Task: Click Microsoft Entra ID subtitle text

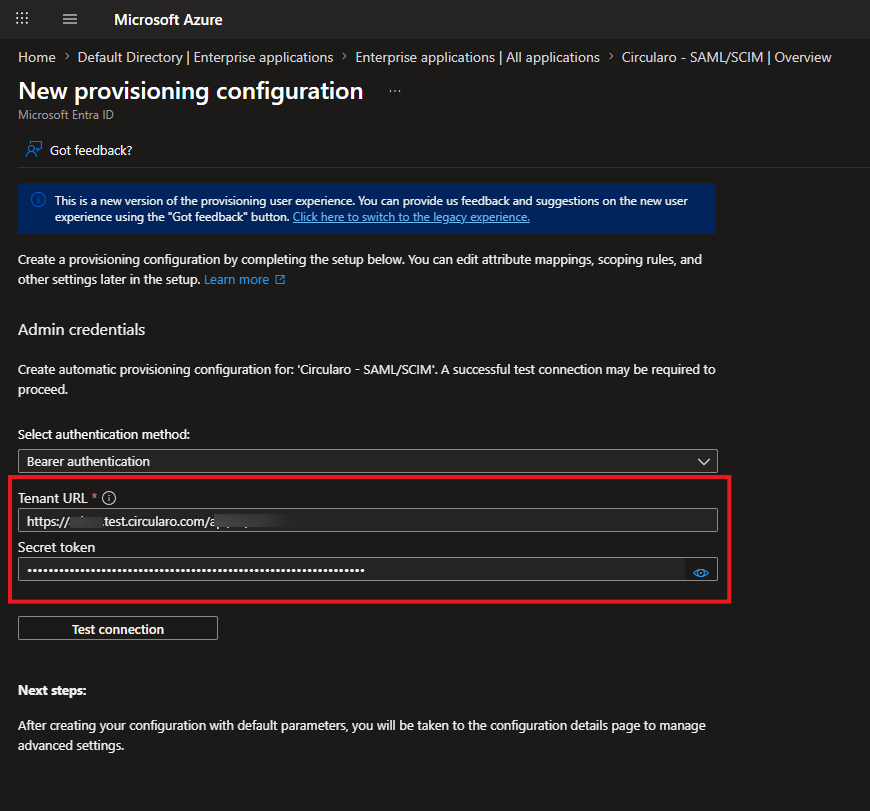Action: 65,115
